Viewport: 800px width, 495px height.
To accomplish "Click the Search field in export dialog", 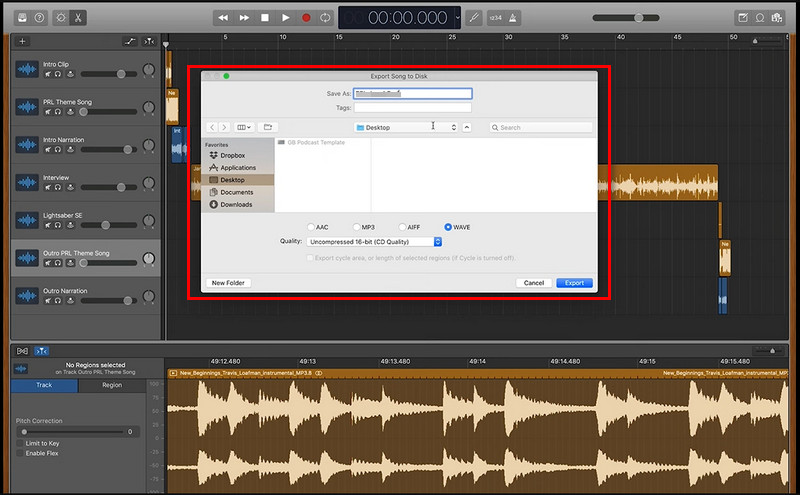I will [541, 128].
